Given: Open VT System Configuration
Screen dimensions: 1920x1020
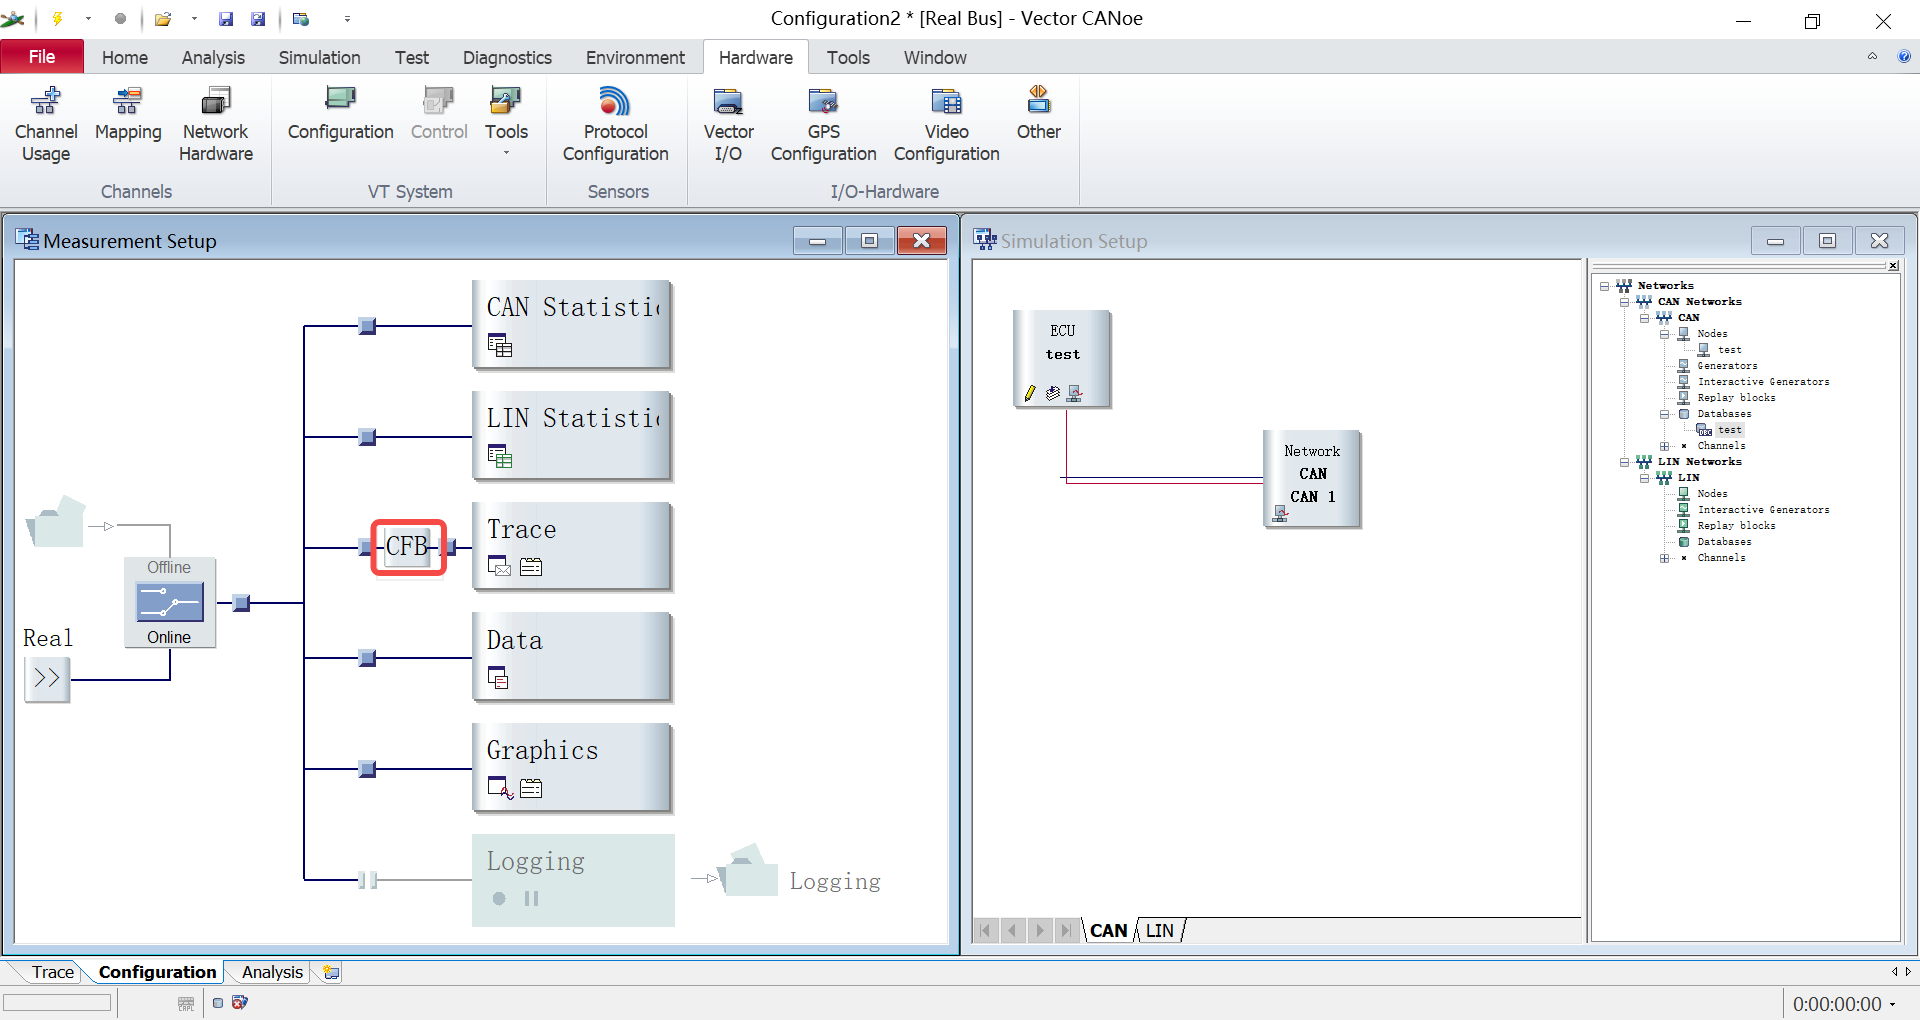Looking at the screenshot, I should (x=340, y=115).
